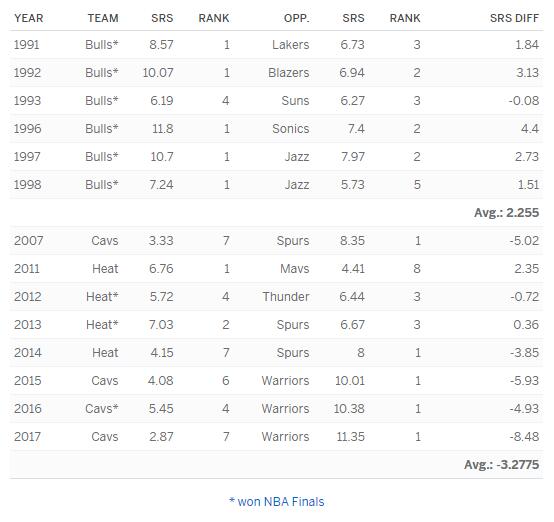Click the Avg.: 2.255 summary value
This screenshot has width=554, height=522.
(507, 213)
